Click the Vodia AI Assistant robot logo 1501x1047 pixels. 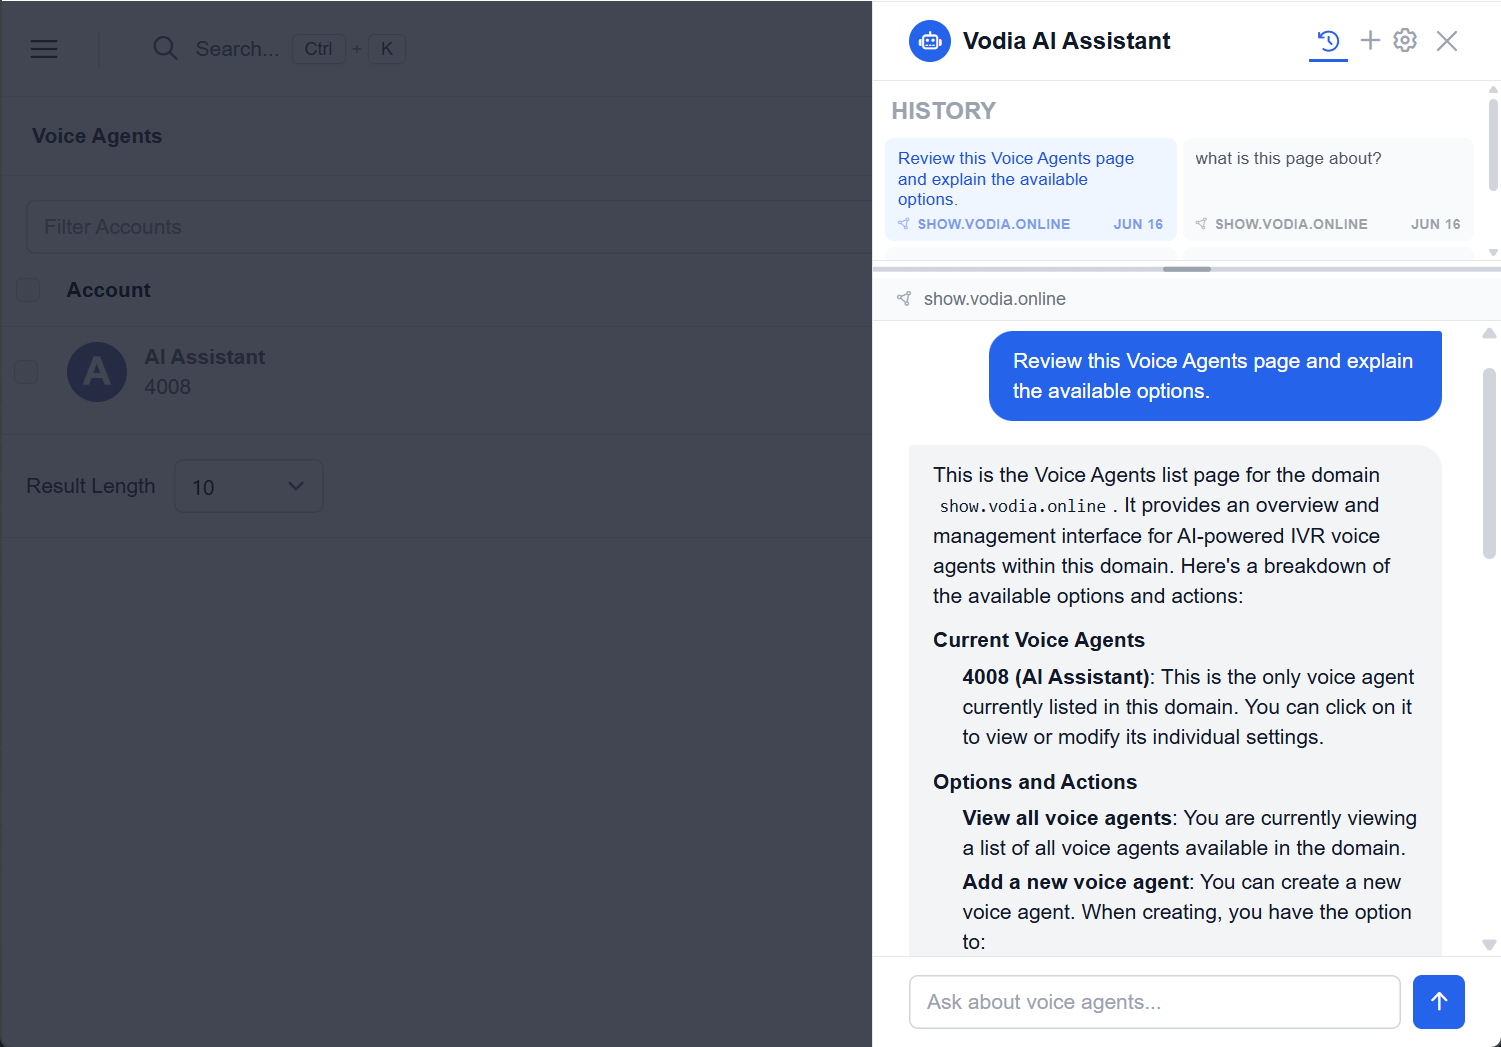(x=930, y=41)
